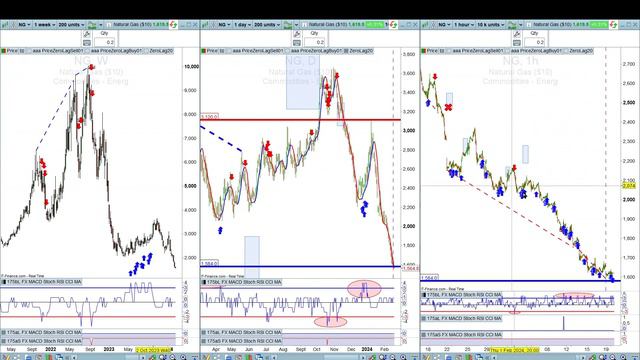This screenshot has height=360, width=640.
Task: Toggle ZeroLag20 indicator in hourly chart
Action: click(579, 51)
